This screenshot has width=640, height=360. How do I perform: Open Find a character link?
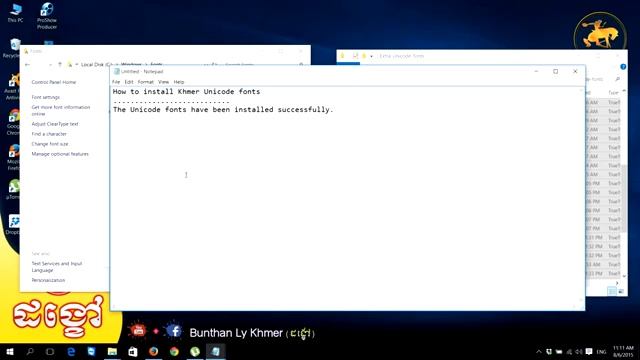click(49, 134)
